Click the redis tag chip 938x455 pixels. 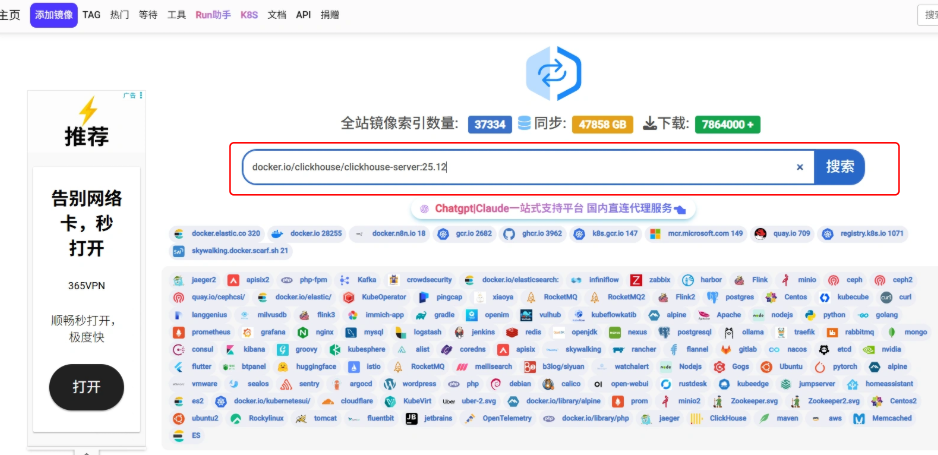coord(525,332)
